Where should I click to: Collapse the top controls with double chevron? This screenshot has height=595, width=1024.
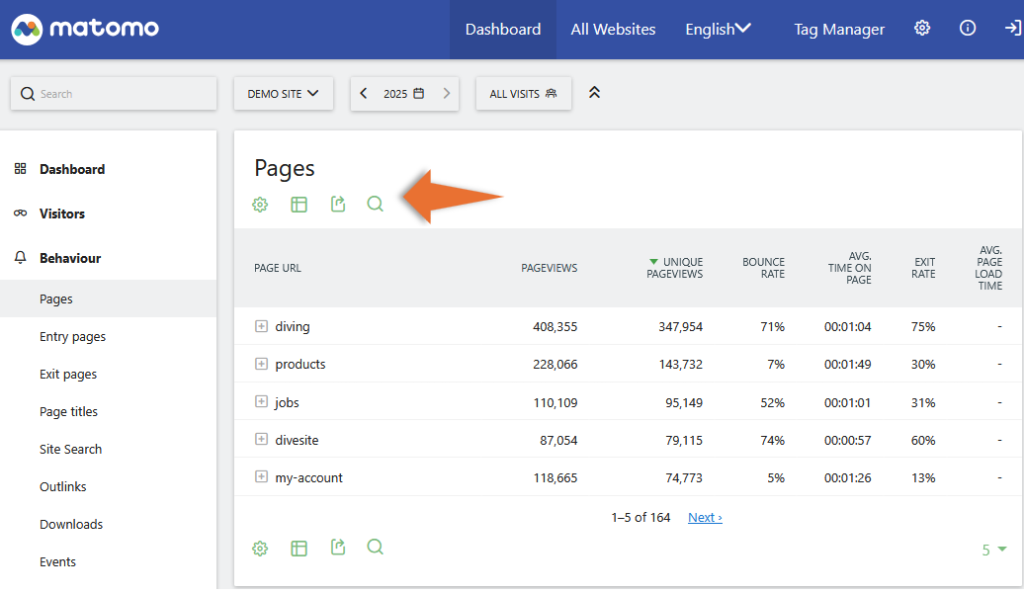[x=594, y=93]
